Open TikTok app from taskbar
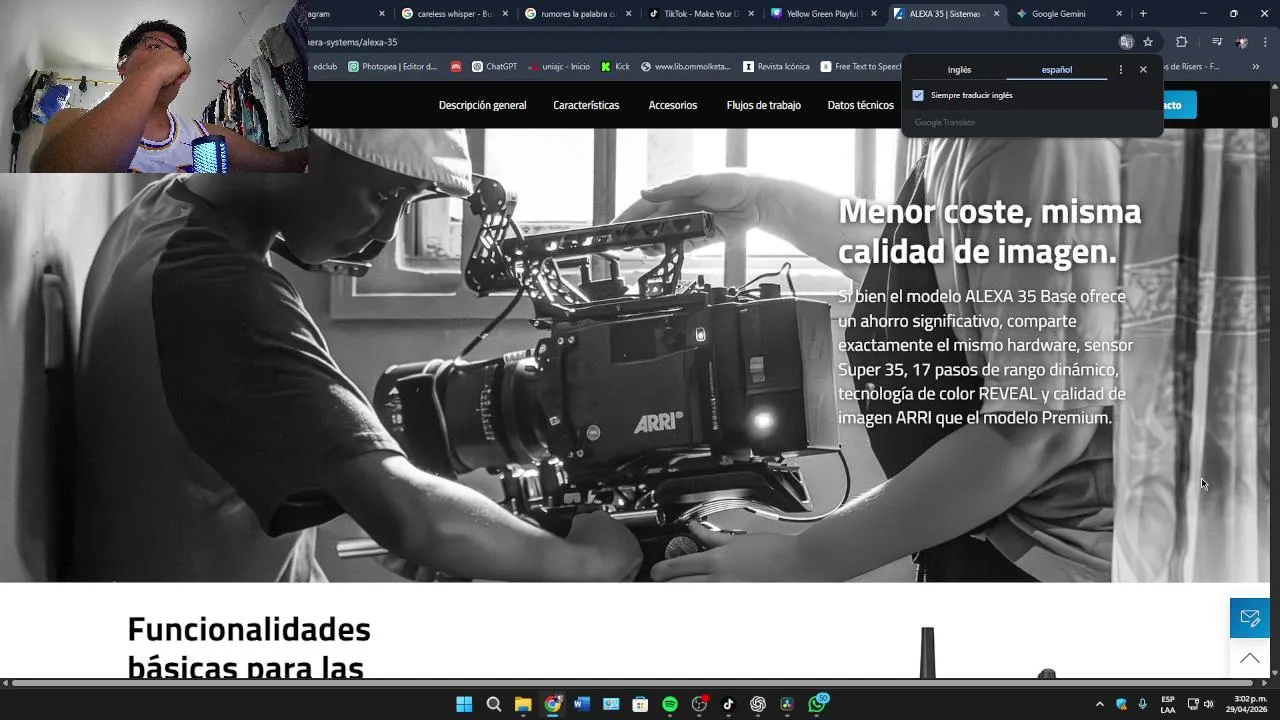The image size is (1280, 720). pos(728,704)
